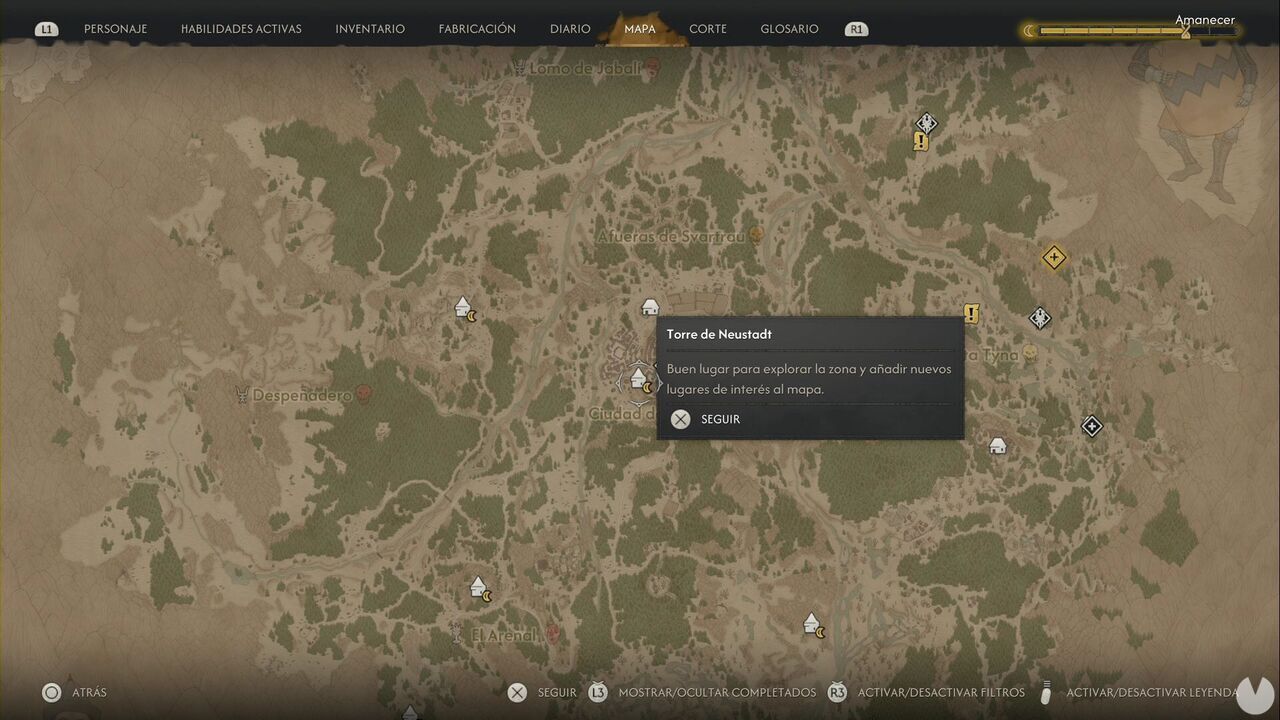
Task: Select the house with moon icon at bottom center
Action: coord(813,624)
